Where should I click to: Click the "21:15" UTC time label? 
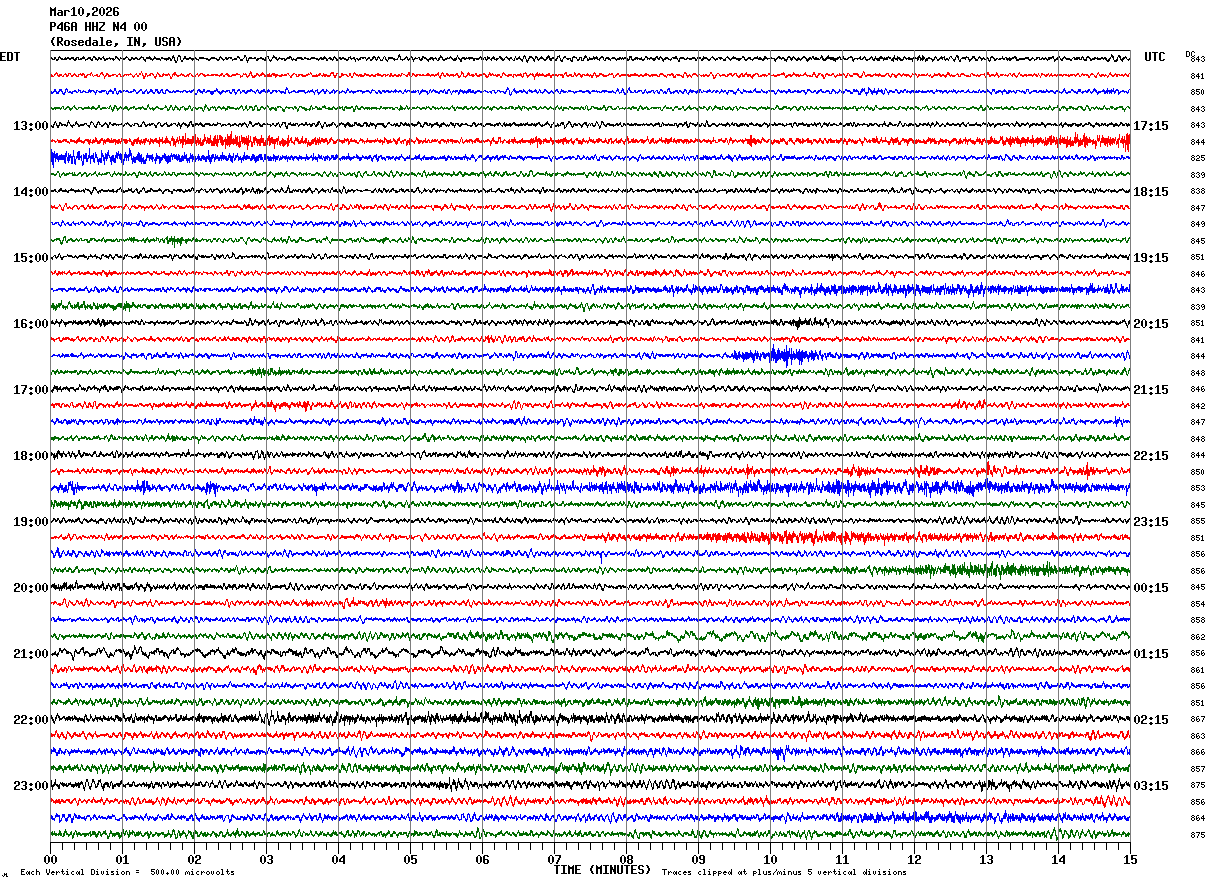[x=1151, y=390]
